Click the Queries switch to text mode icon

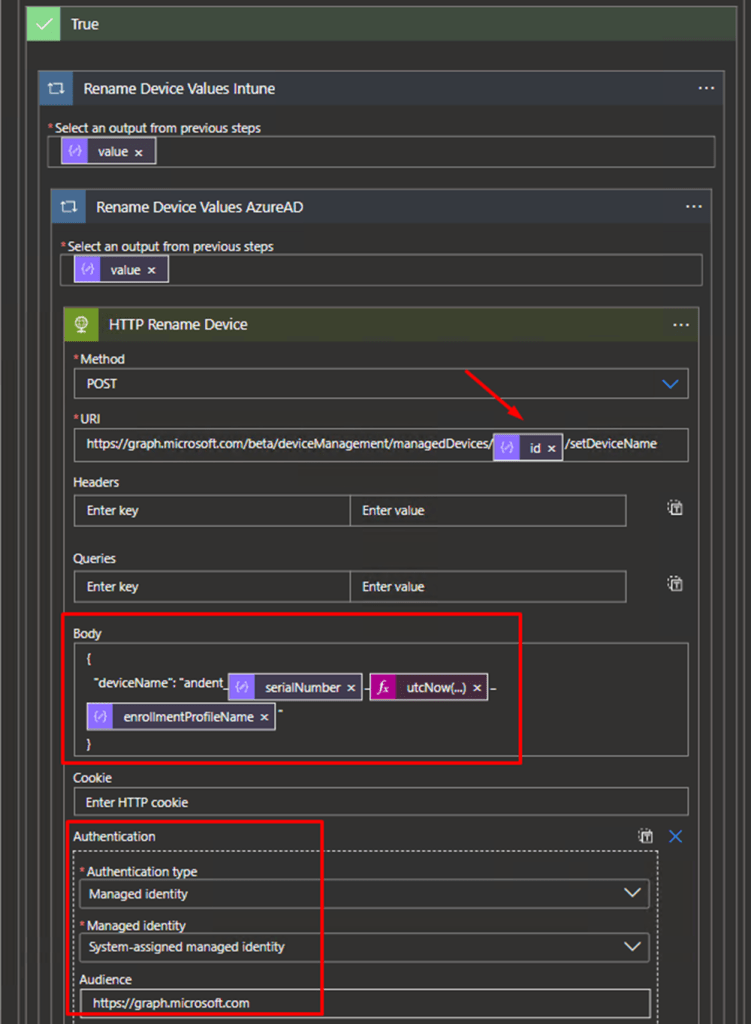pos(675,584)
